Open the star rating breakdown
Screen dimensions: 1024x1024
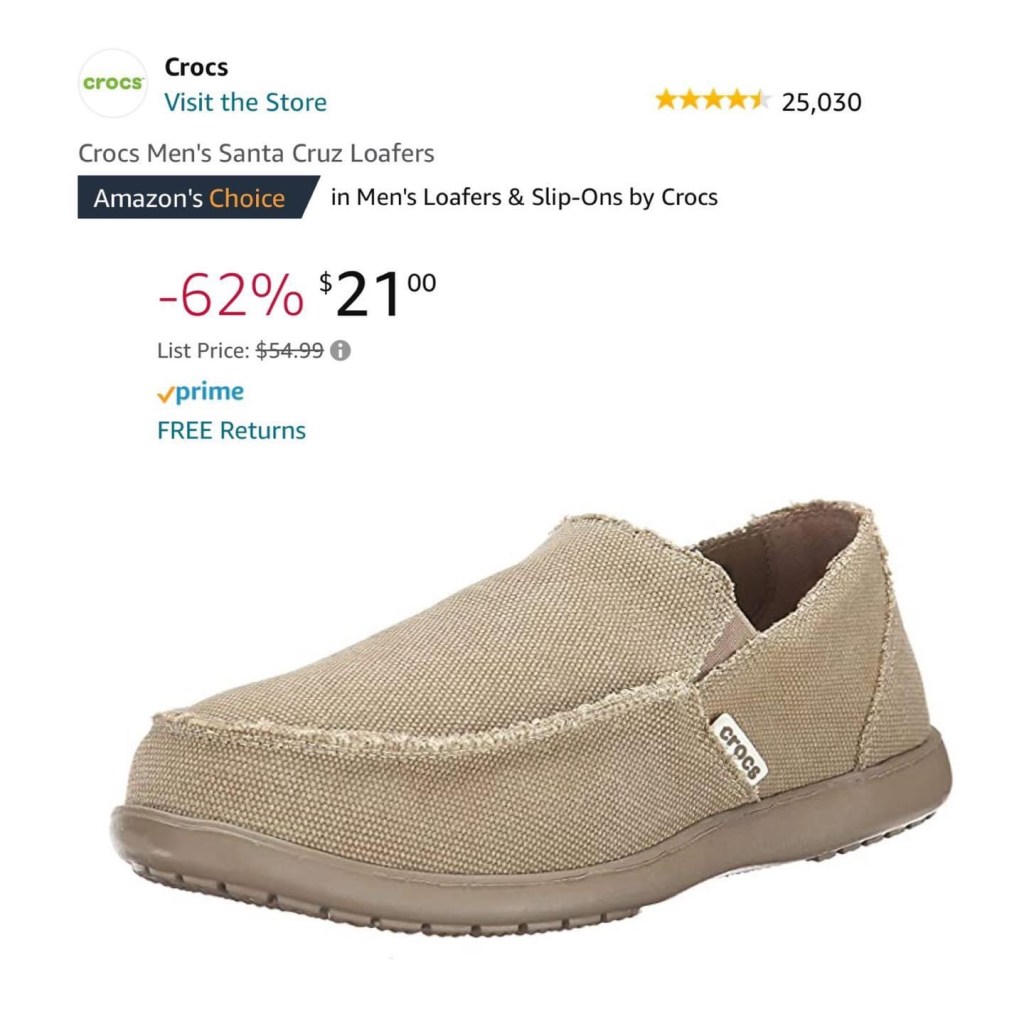pyautogui.click(x=712, y=100)
